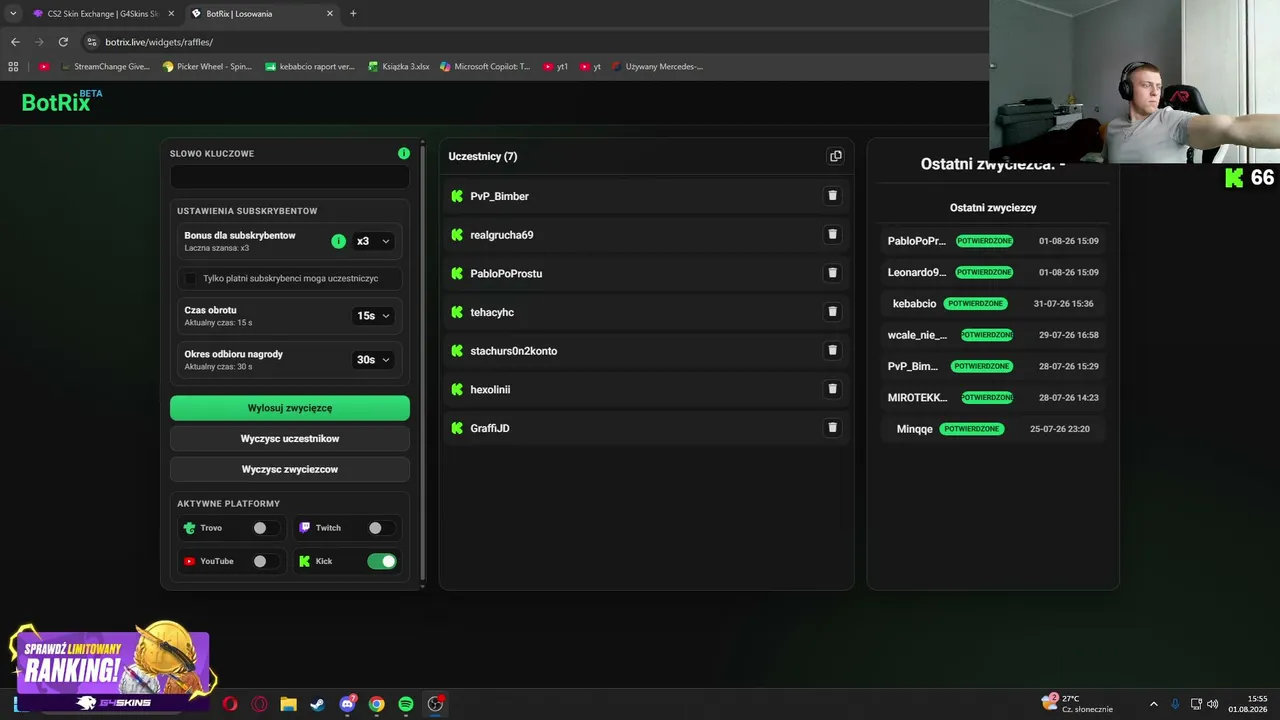Click winner date 31-07-26 15:36
Screen dimensions: 1280x720
pos(1063,304)
